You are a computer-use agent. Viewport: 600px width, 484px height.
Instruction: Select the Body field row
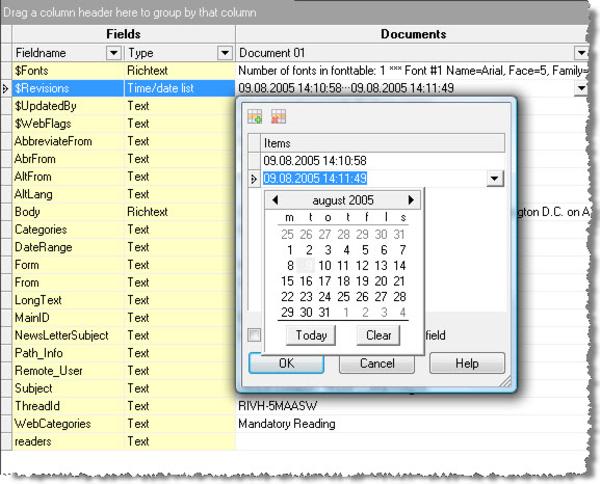click(x=67, y=212)
